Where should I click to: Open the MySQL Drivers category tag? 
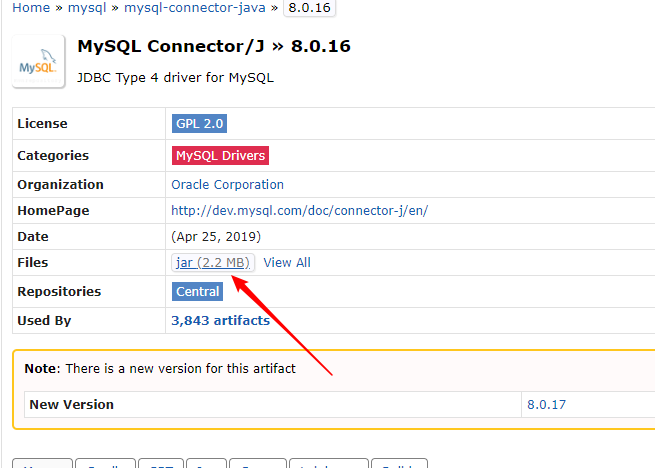pos(220,155)
